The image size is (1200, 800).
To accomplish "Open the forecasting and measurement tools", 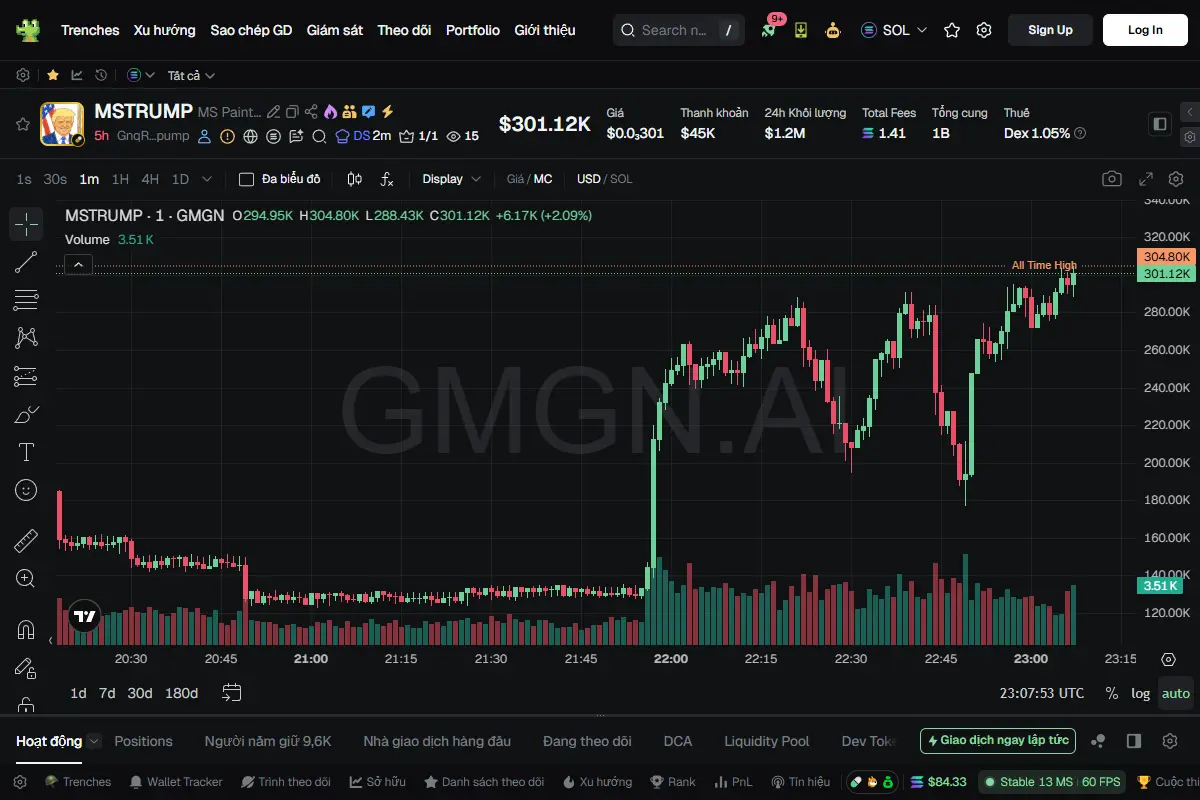I will tap(26, 376).
